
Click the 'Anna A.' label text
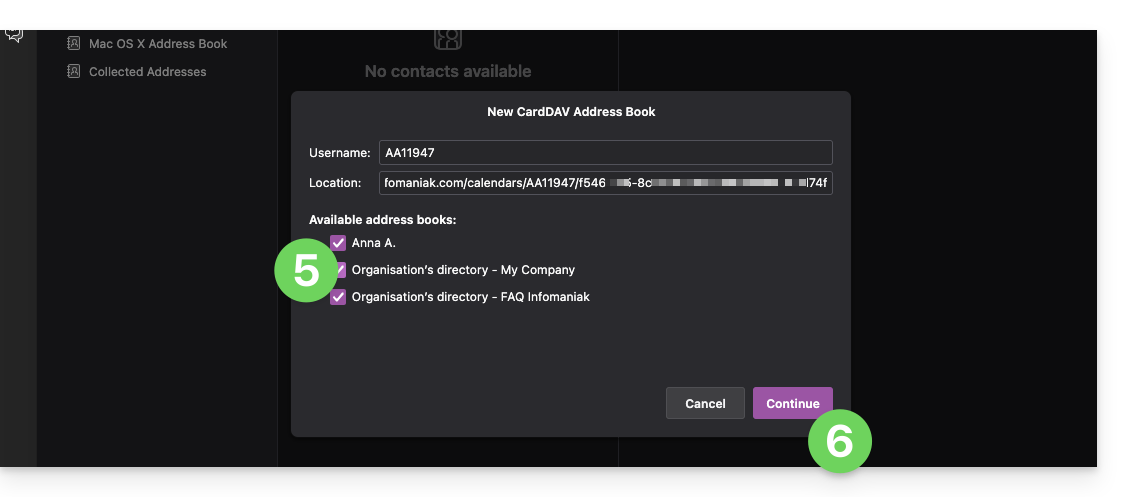click(374, 243)
